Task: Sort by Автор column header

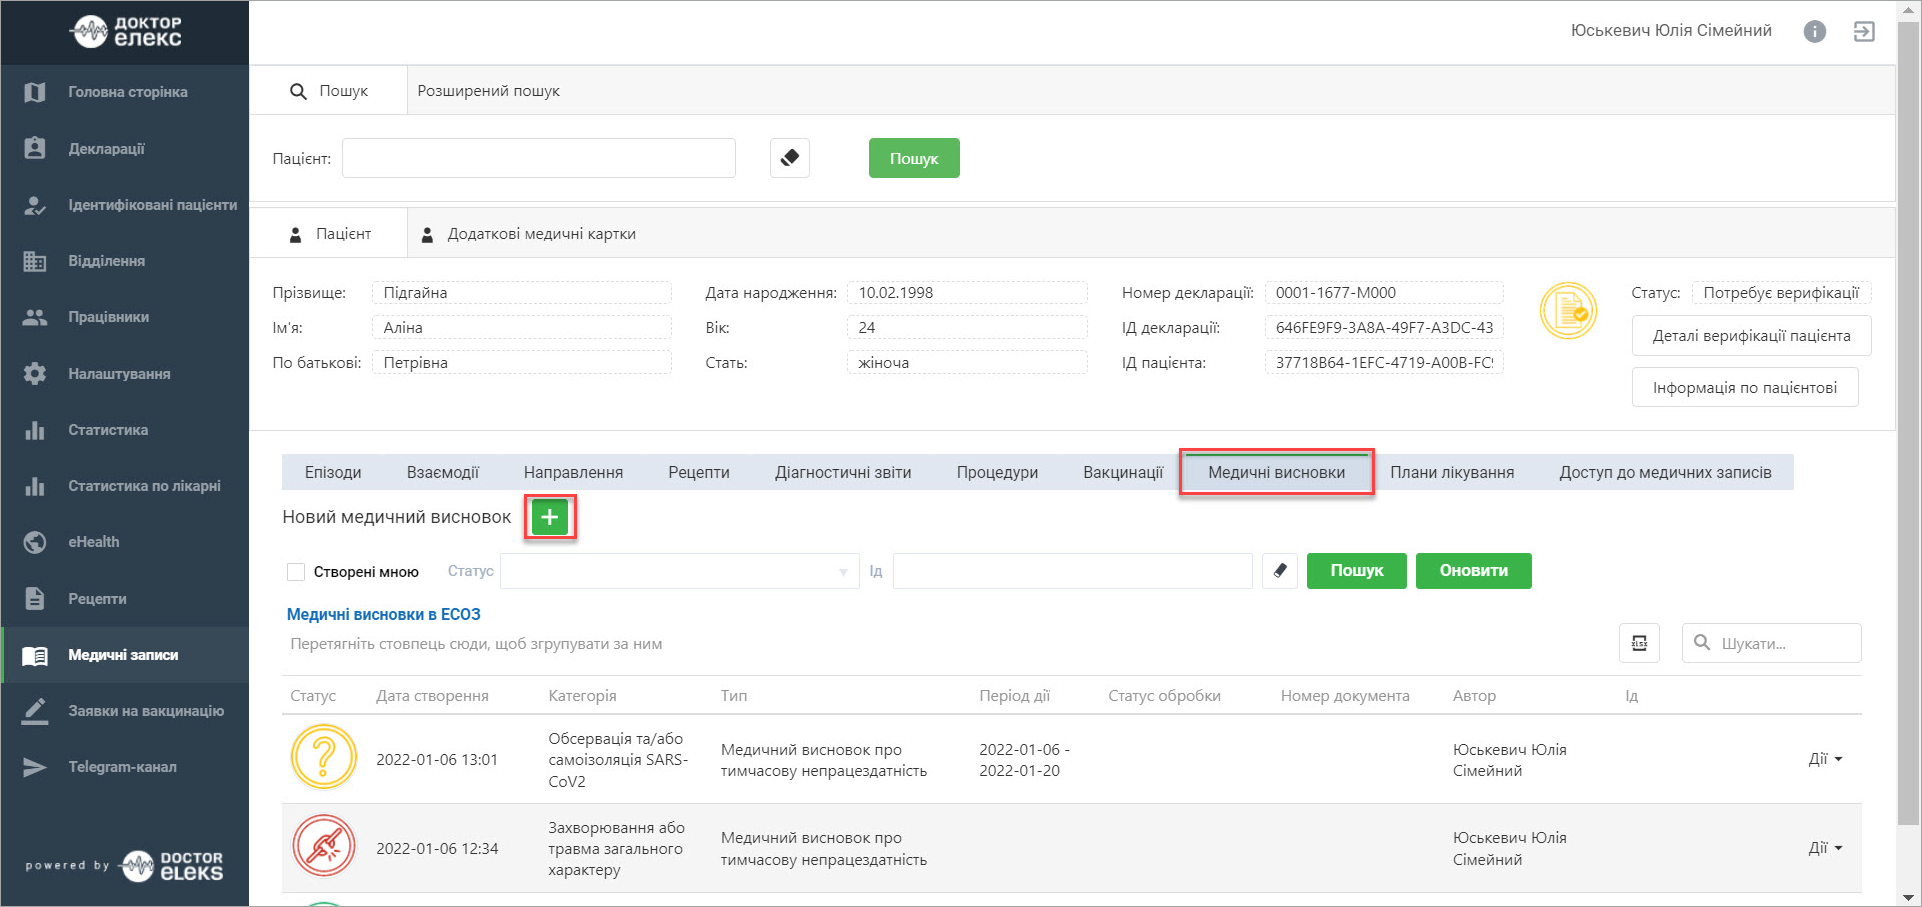Action: point(1474,696)
